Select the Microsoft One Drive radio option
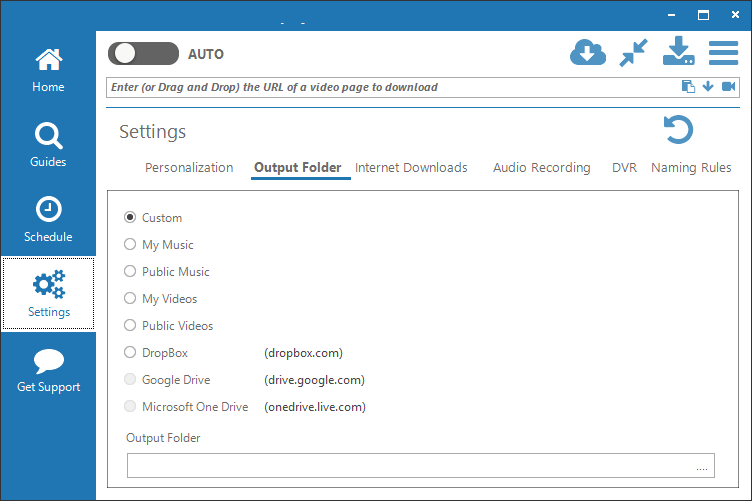The height and width of the screenshot is (501, 752). click(x=130, y=407)
